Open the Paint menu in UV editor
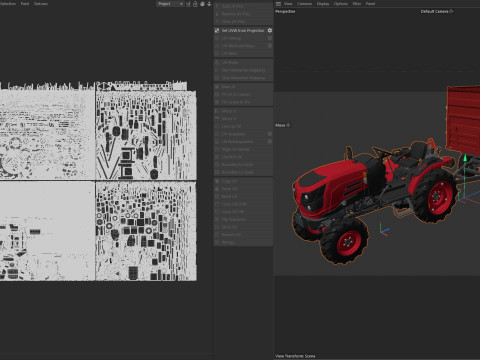 click(x=25, y=4)
